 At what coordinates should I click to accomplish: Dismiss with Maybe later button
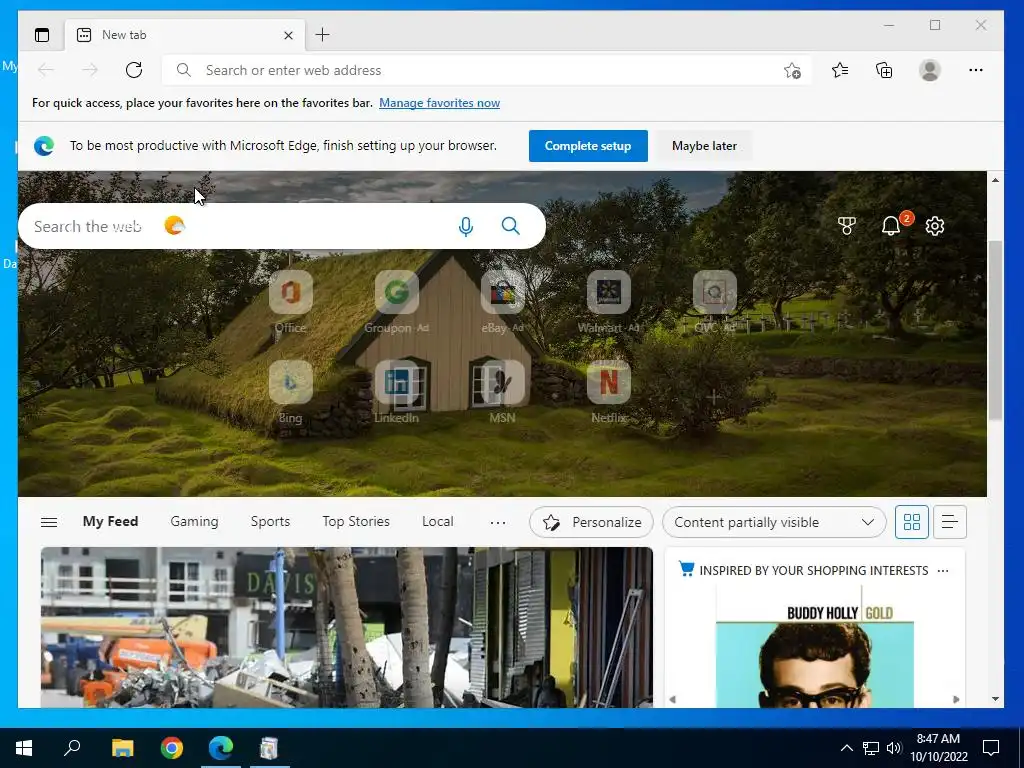pyautogui.click(x=704, y=146)
